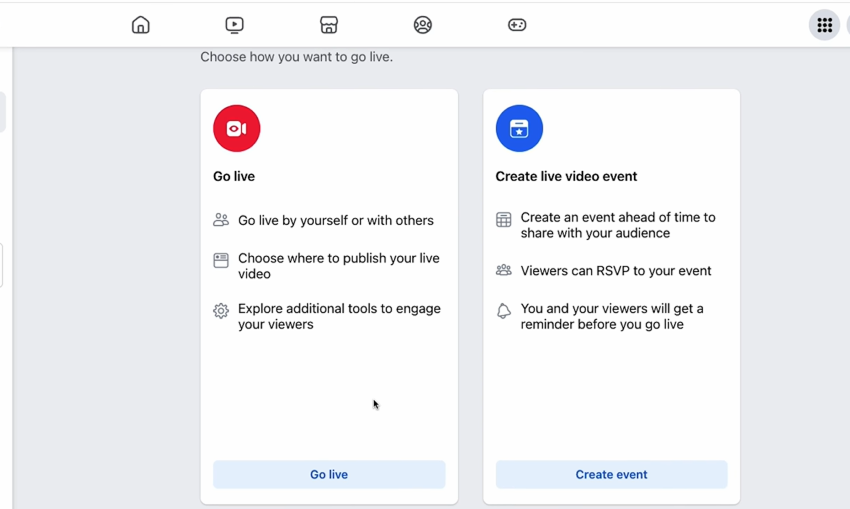Click the red Go live camera icon
This screenshot has height=509, width=850.
[x=236, y=128]
